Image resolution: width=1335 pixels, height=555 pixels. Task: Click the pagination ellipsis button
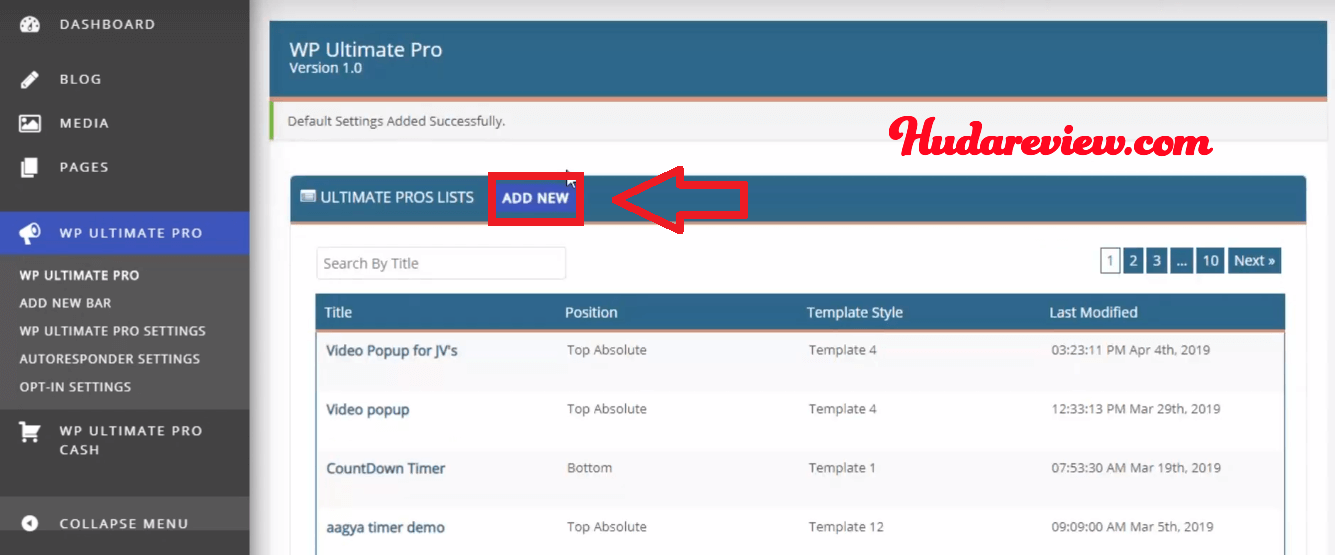click(1181, 261)
